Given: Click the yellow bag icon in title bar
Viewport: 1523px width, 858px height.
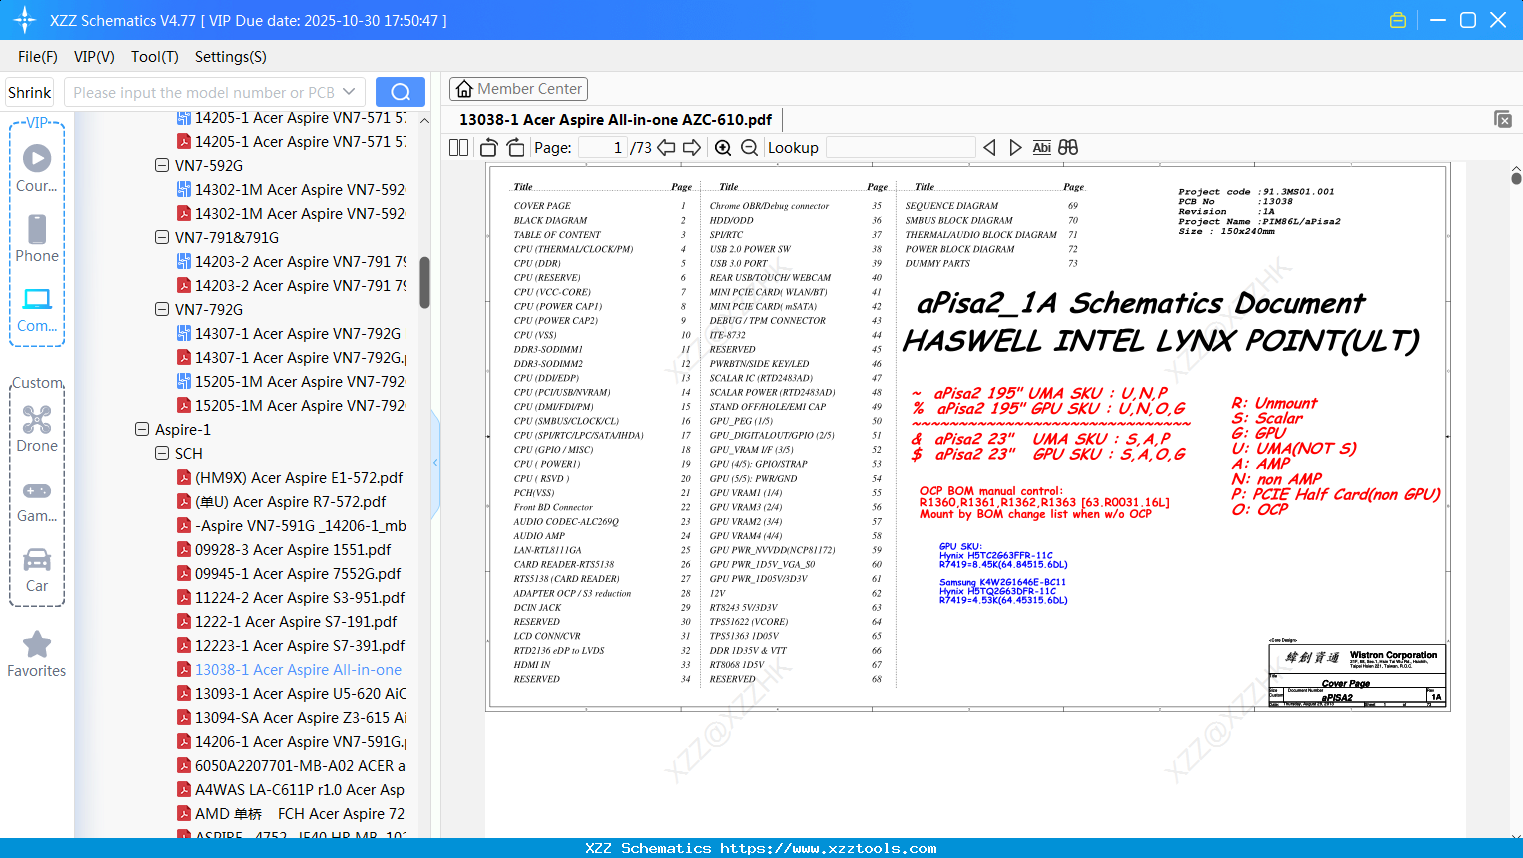Looking at the screenshot, I should 1398,20.
